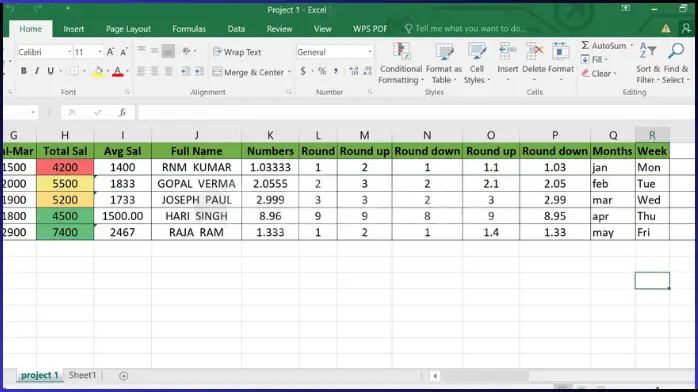
Task: Open the Format cells menu
Action: 561,63
